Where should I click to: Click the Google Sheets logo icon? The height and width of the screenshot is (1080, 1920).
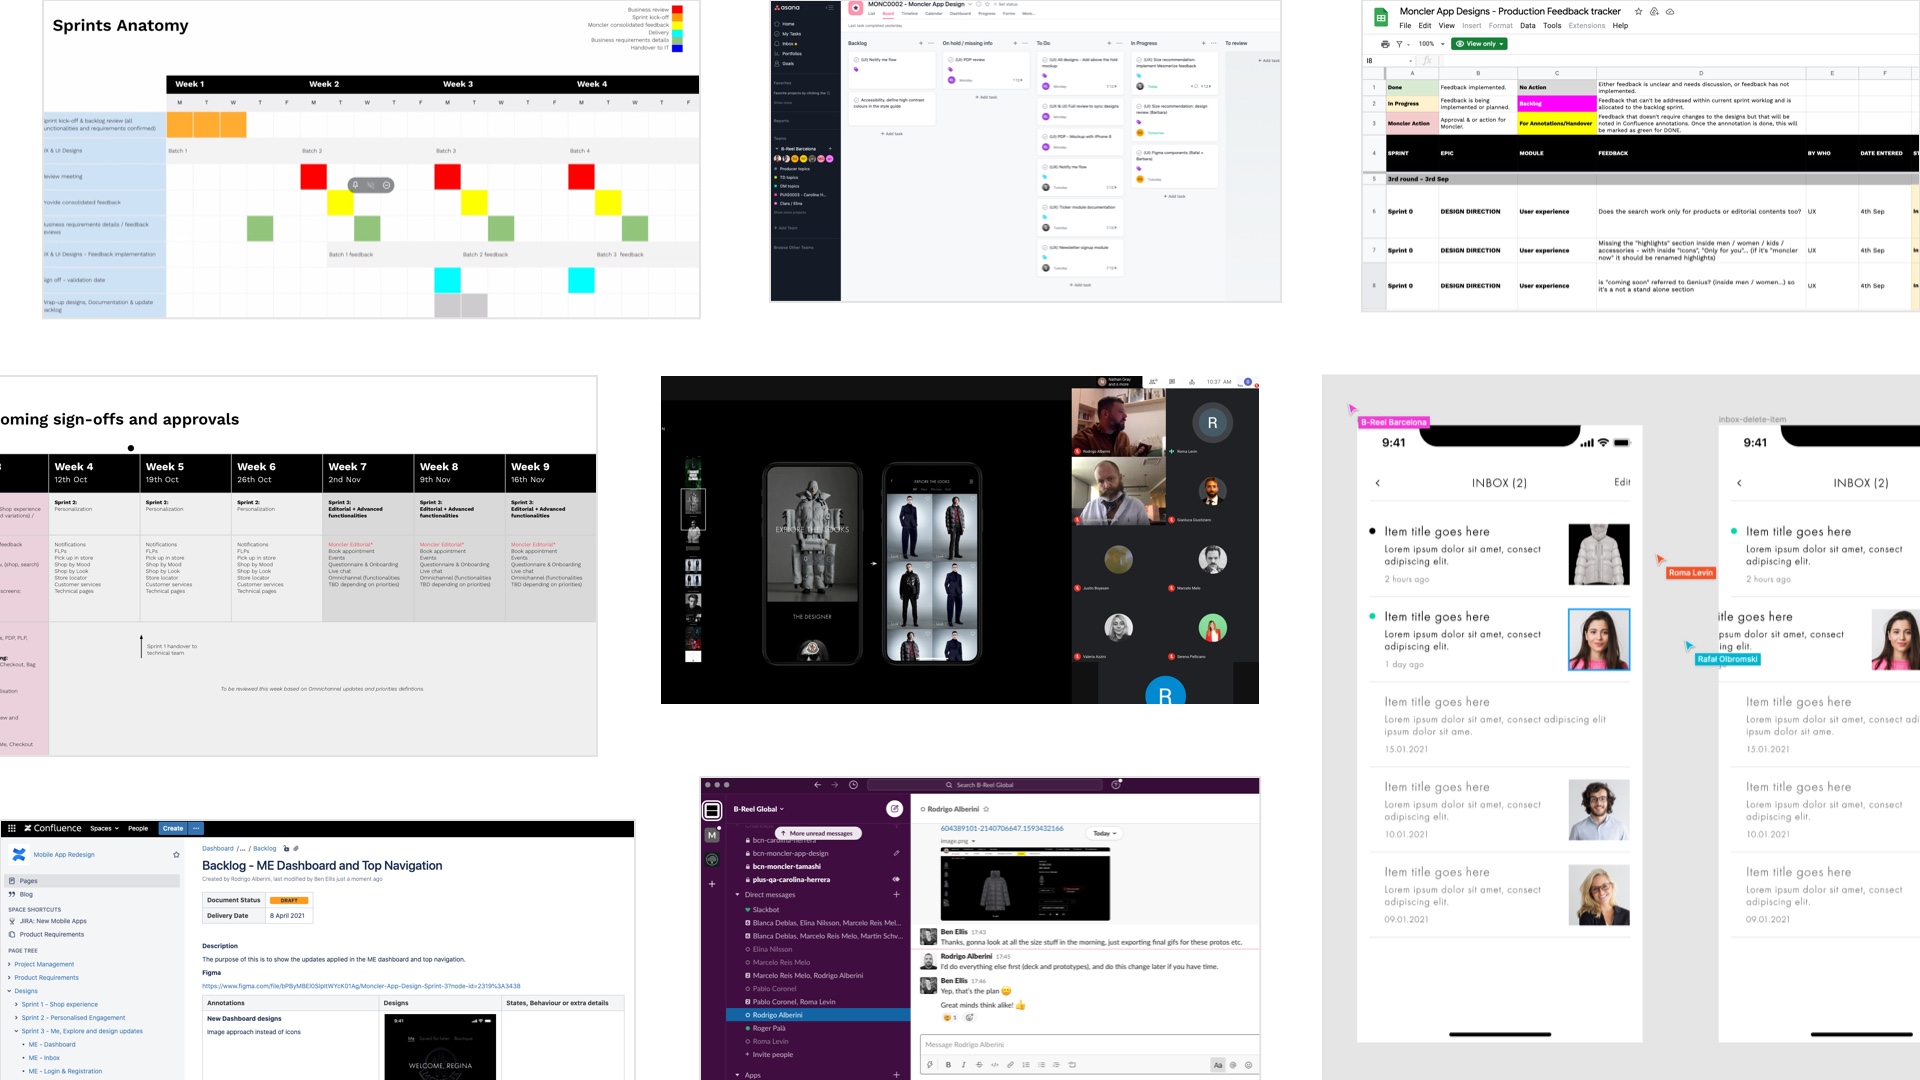coord(1381,17)
